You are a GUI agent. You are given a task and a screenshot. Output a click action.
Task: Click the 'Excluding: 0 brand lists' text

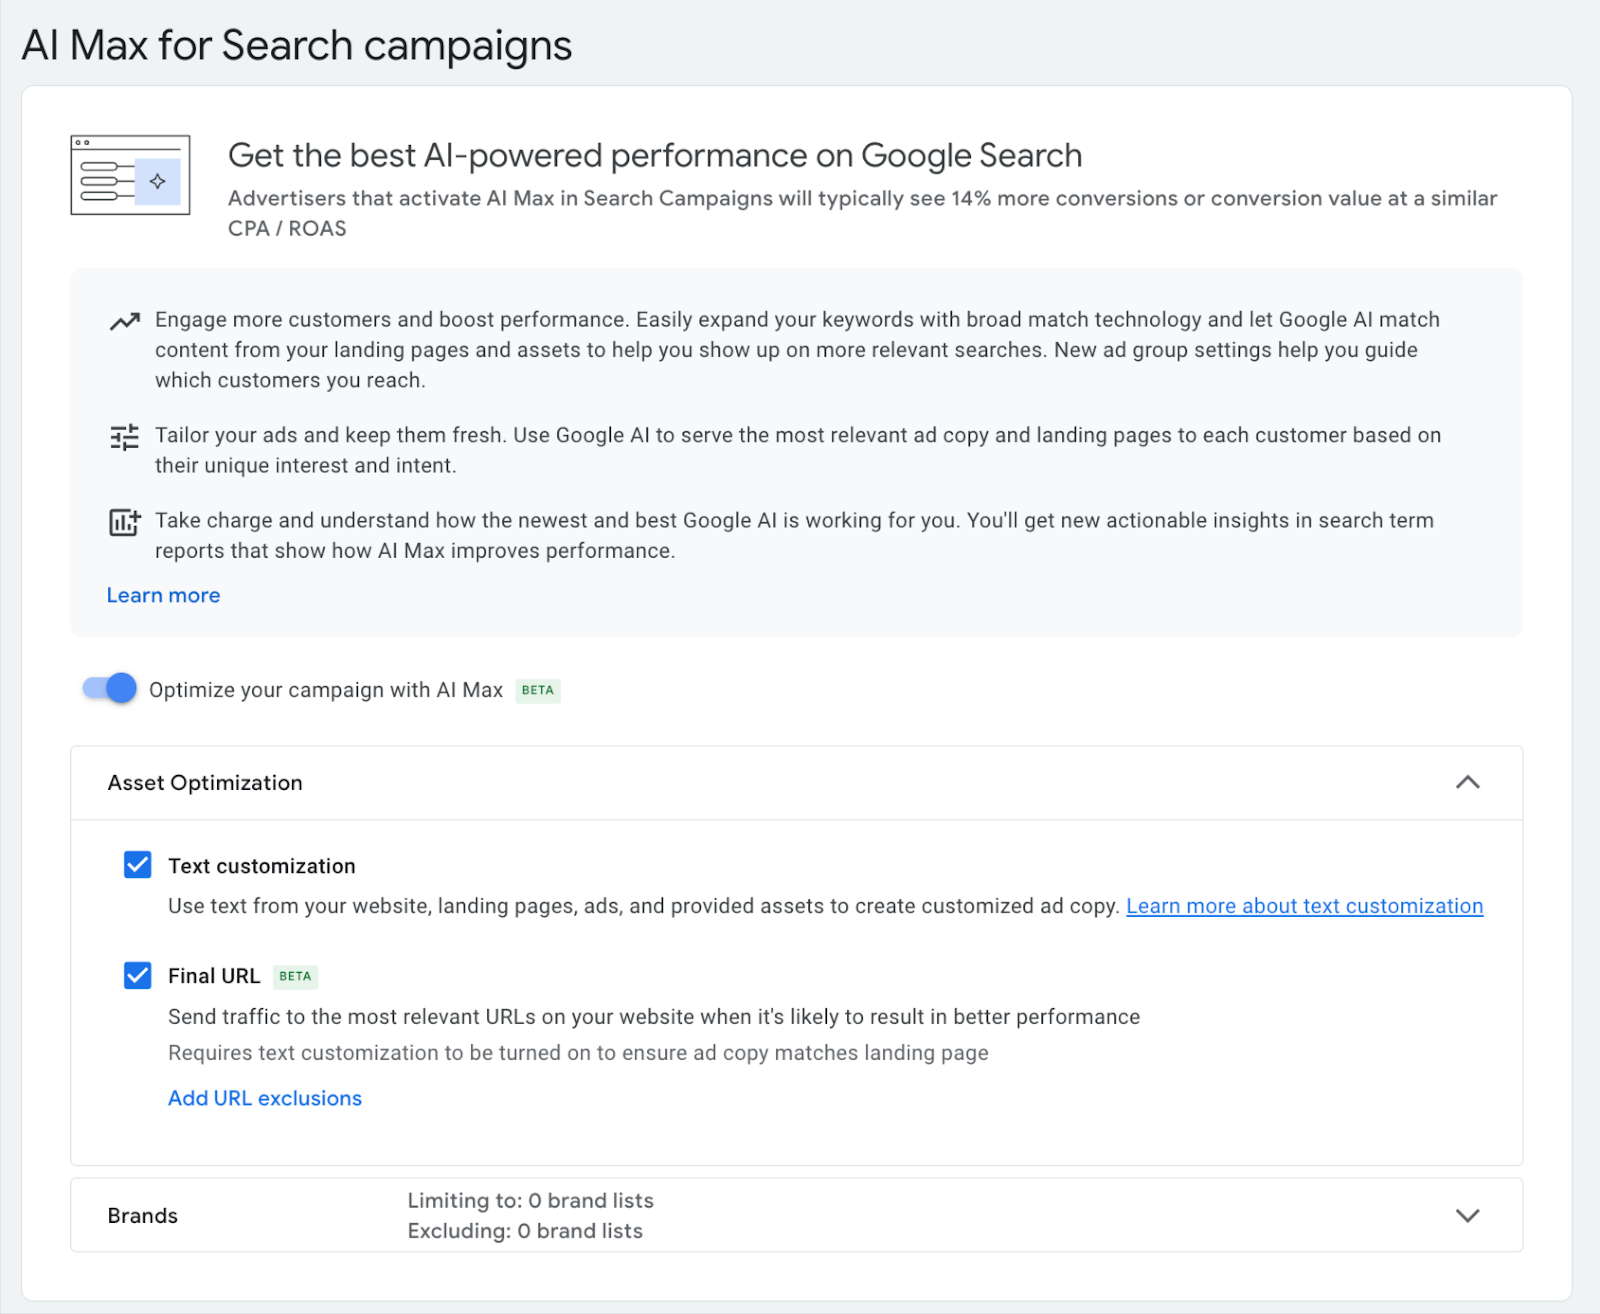click(525, 1231)
